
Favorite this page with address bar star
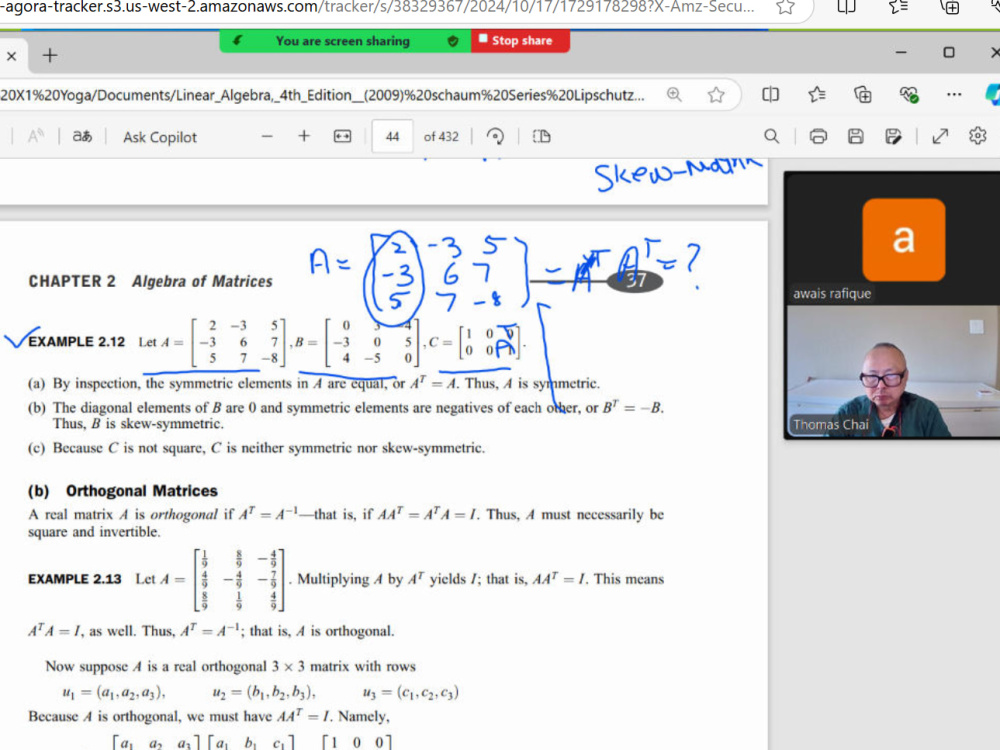[x=716, y=95]
